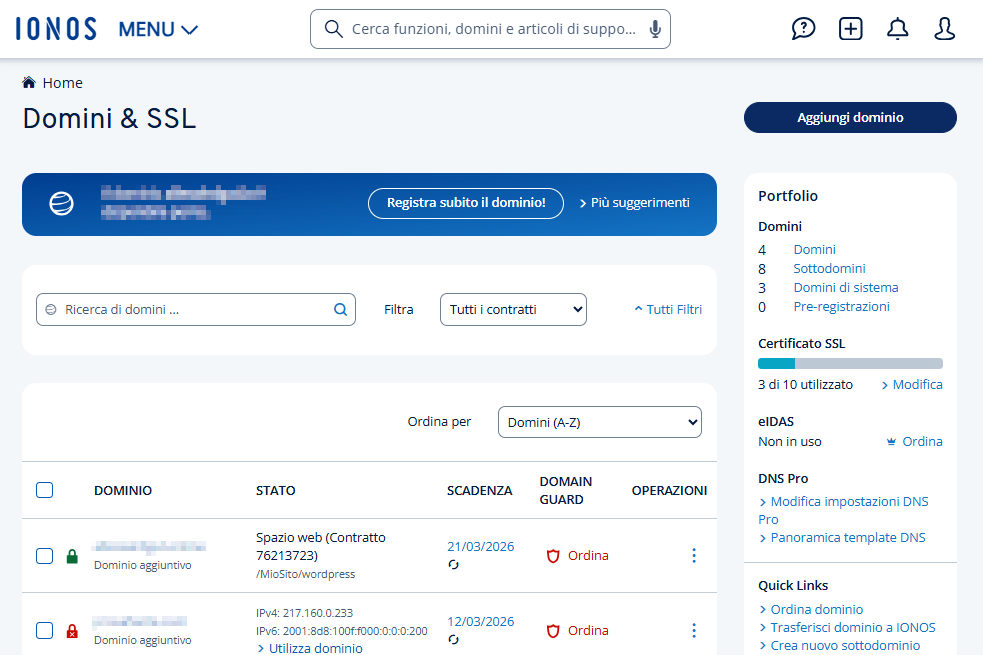Image resolution: width=983 pixels, height=655 pixels.
Task: Open the Tutti i contratti filter dropdown
Action: (x=513, y=309)
